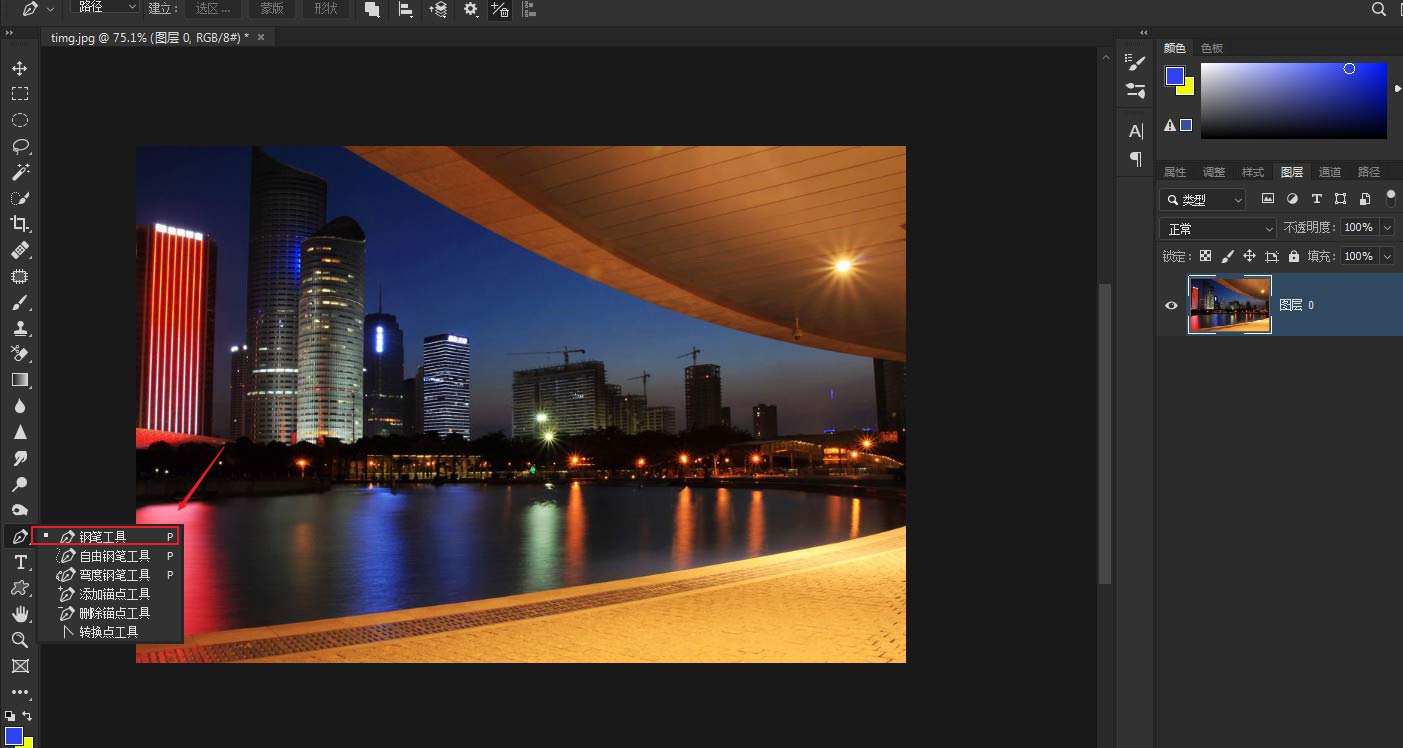Toggle type layer filter
This screenshot has width=1403, height=748.
pyautogui.click(x=1316, y=199)
